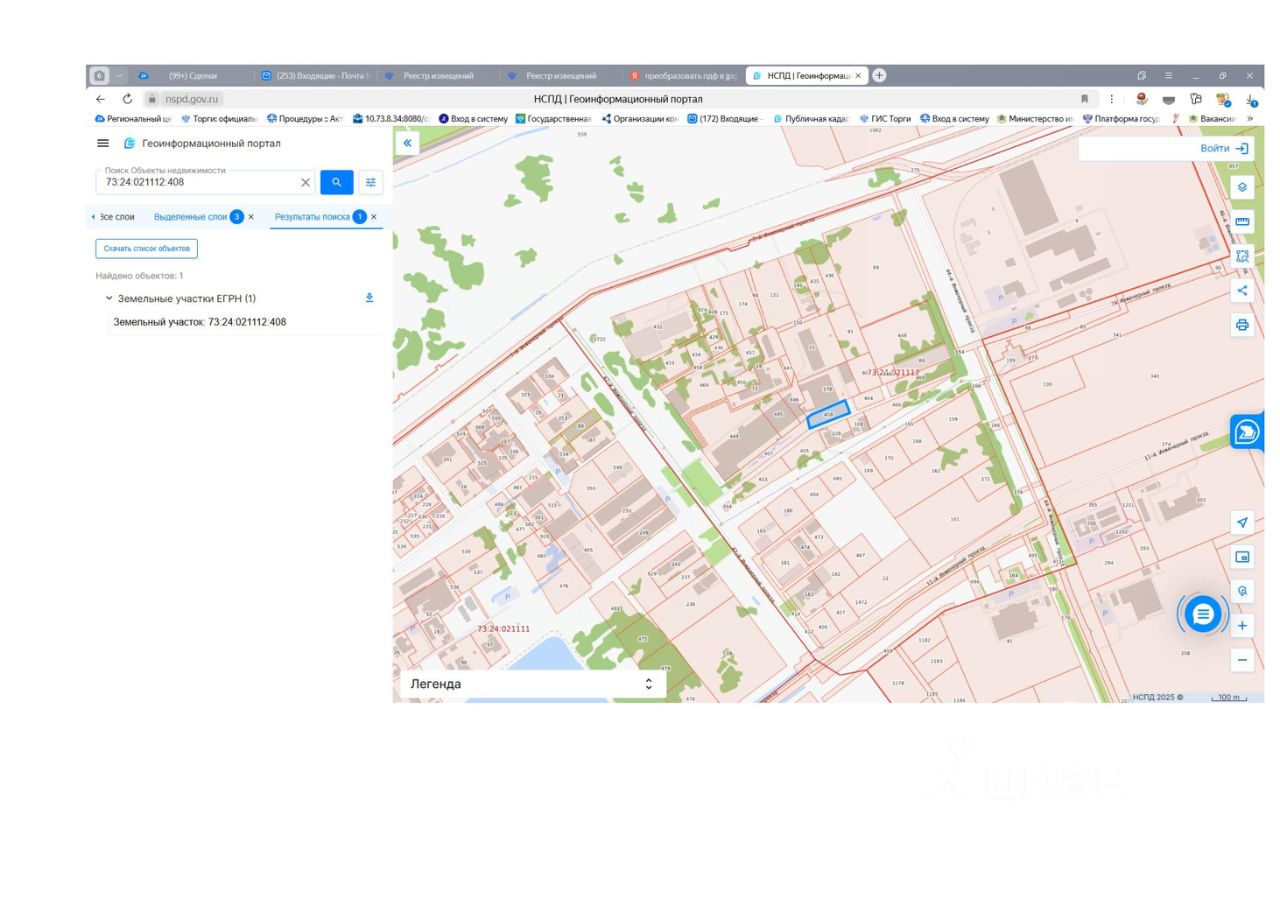Click Войти login button
Screen dimensions: 1280x905
[x=1223, y=148]
